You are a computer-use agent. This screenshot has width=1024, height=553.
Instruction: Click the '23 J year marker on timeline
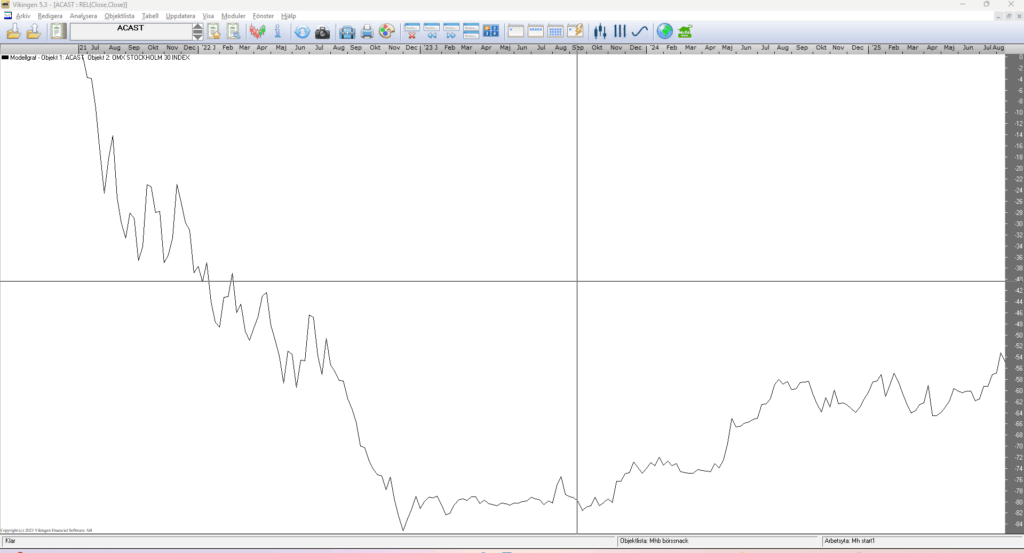coord(430,48)
